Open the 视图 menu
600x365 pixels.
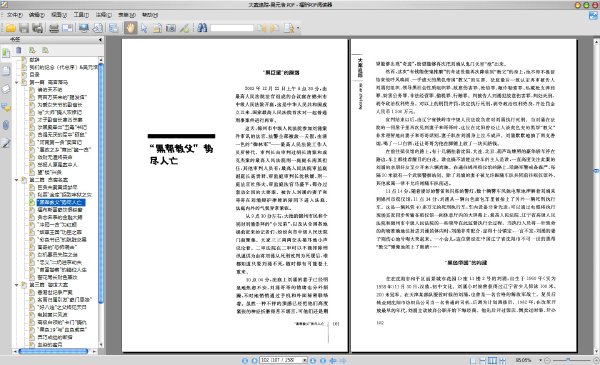pyautogui.click(x=59, y=15)
